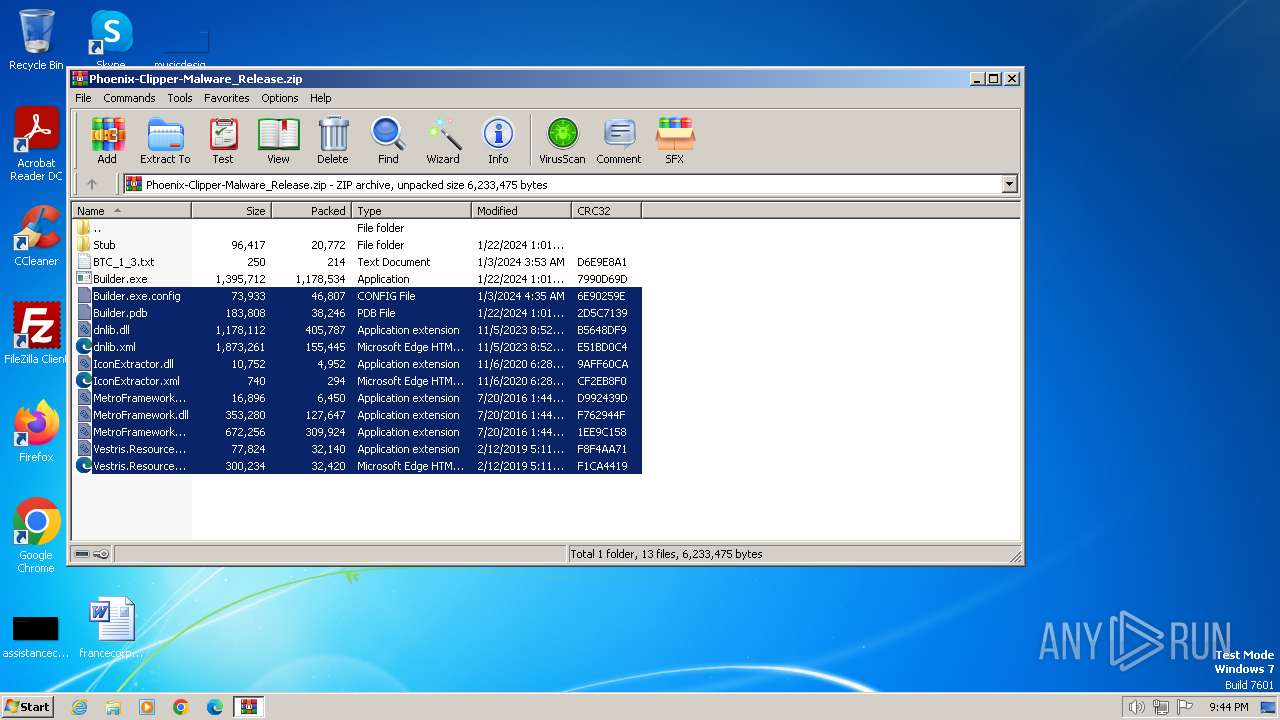Open Acrobat Reader DC desktop icon
This screenshot has height=720, width=1280.
pyautogui.click(x=36, y=144)
